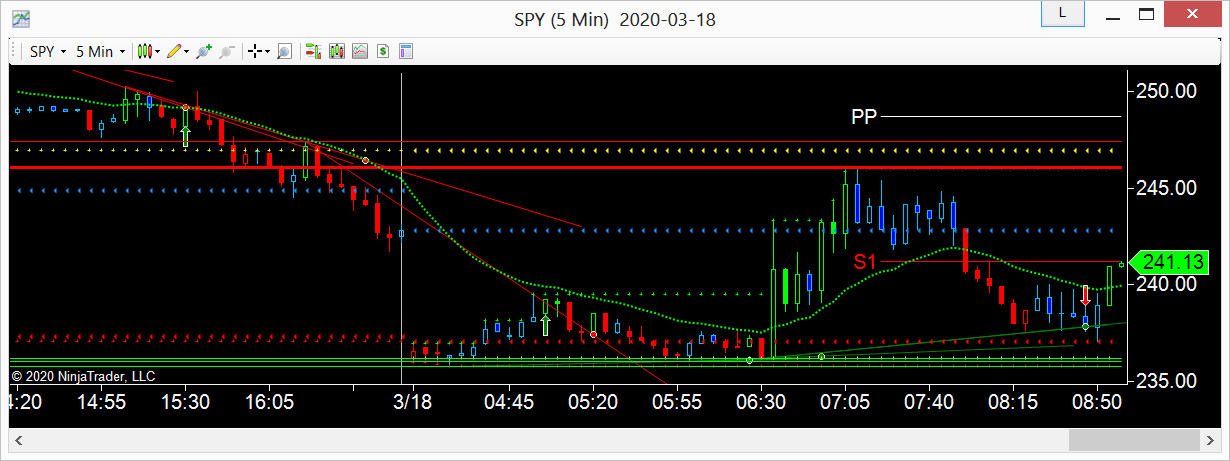This screenshot has height=461, width=1230.
Task: Click the scrollbar left arrow
Action: (x=18, y=440)
